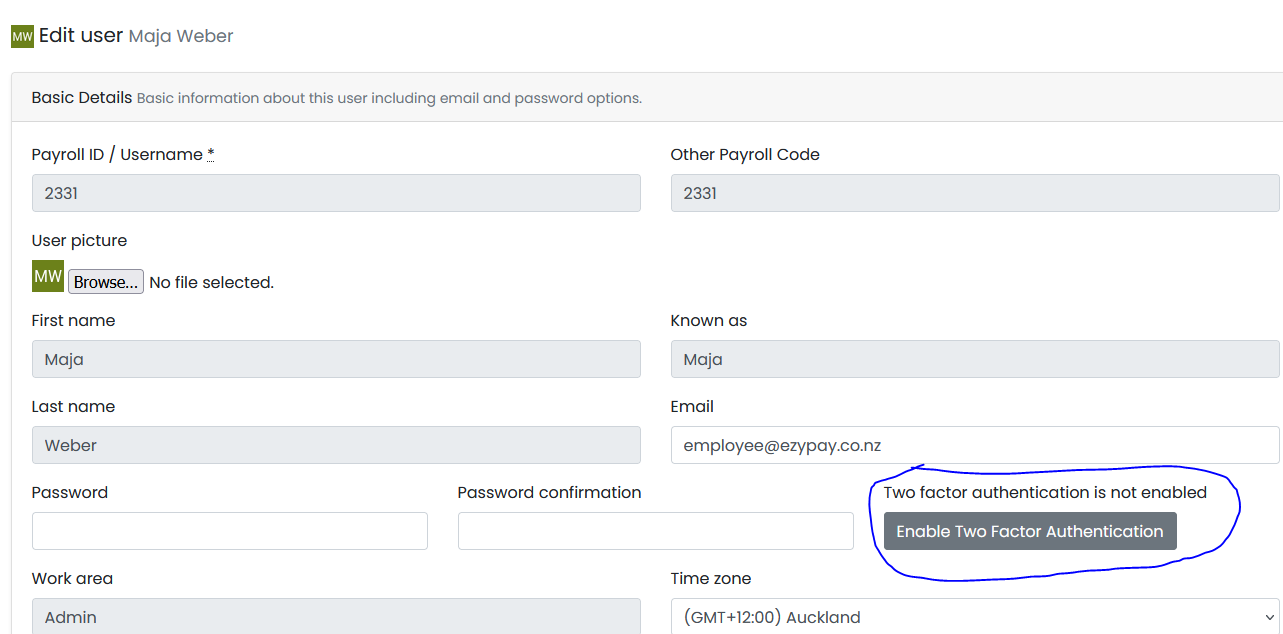This screenshot has height=634, width=1283.
Task: Click the Browse... file upload button
Action: [x=106, y=282]
